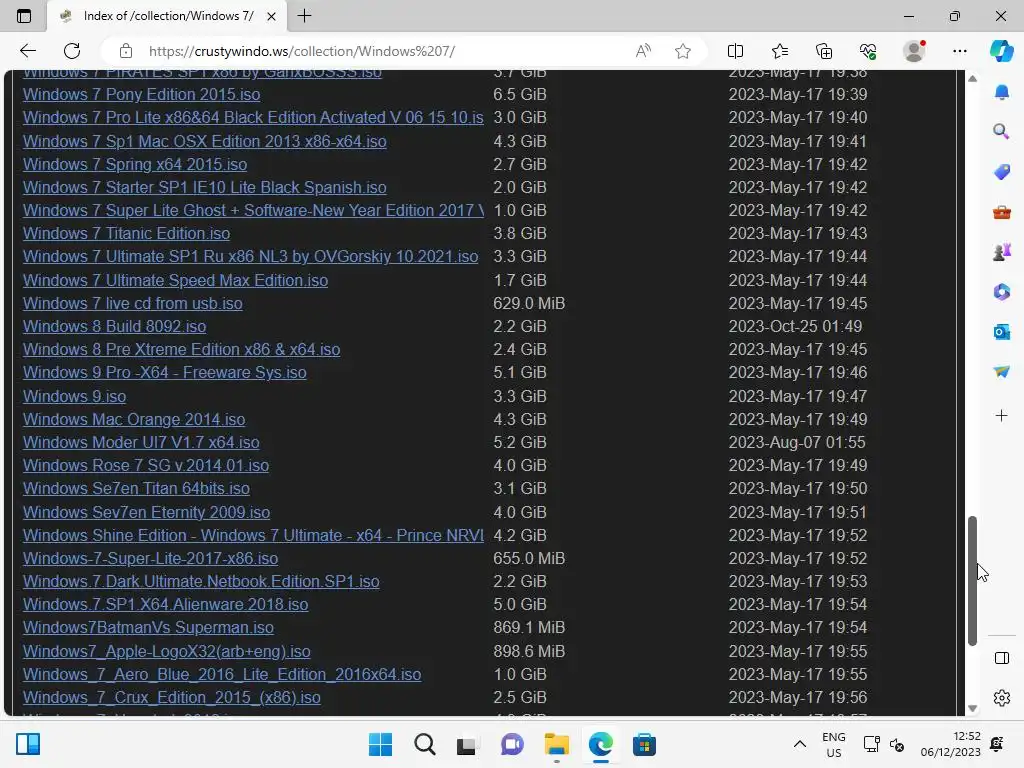Open the Favorites list icon

click(780, 51)
